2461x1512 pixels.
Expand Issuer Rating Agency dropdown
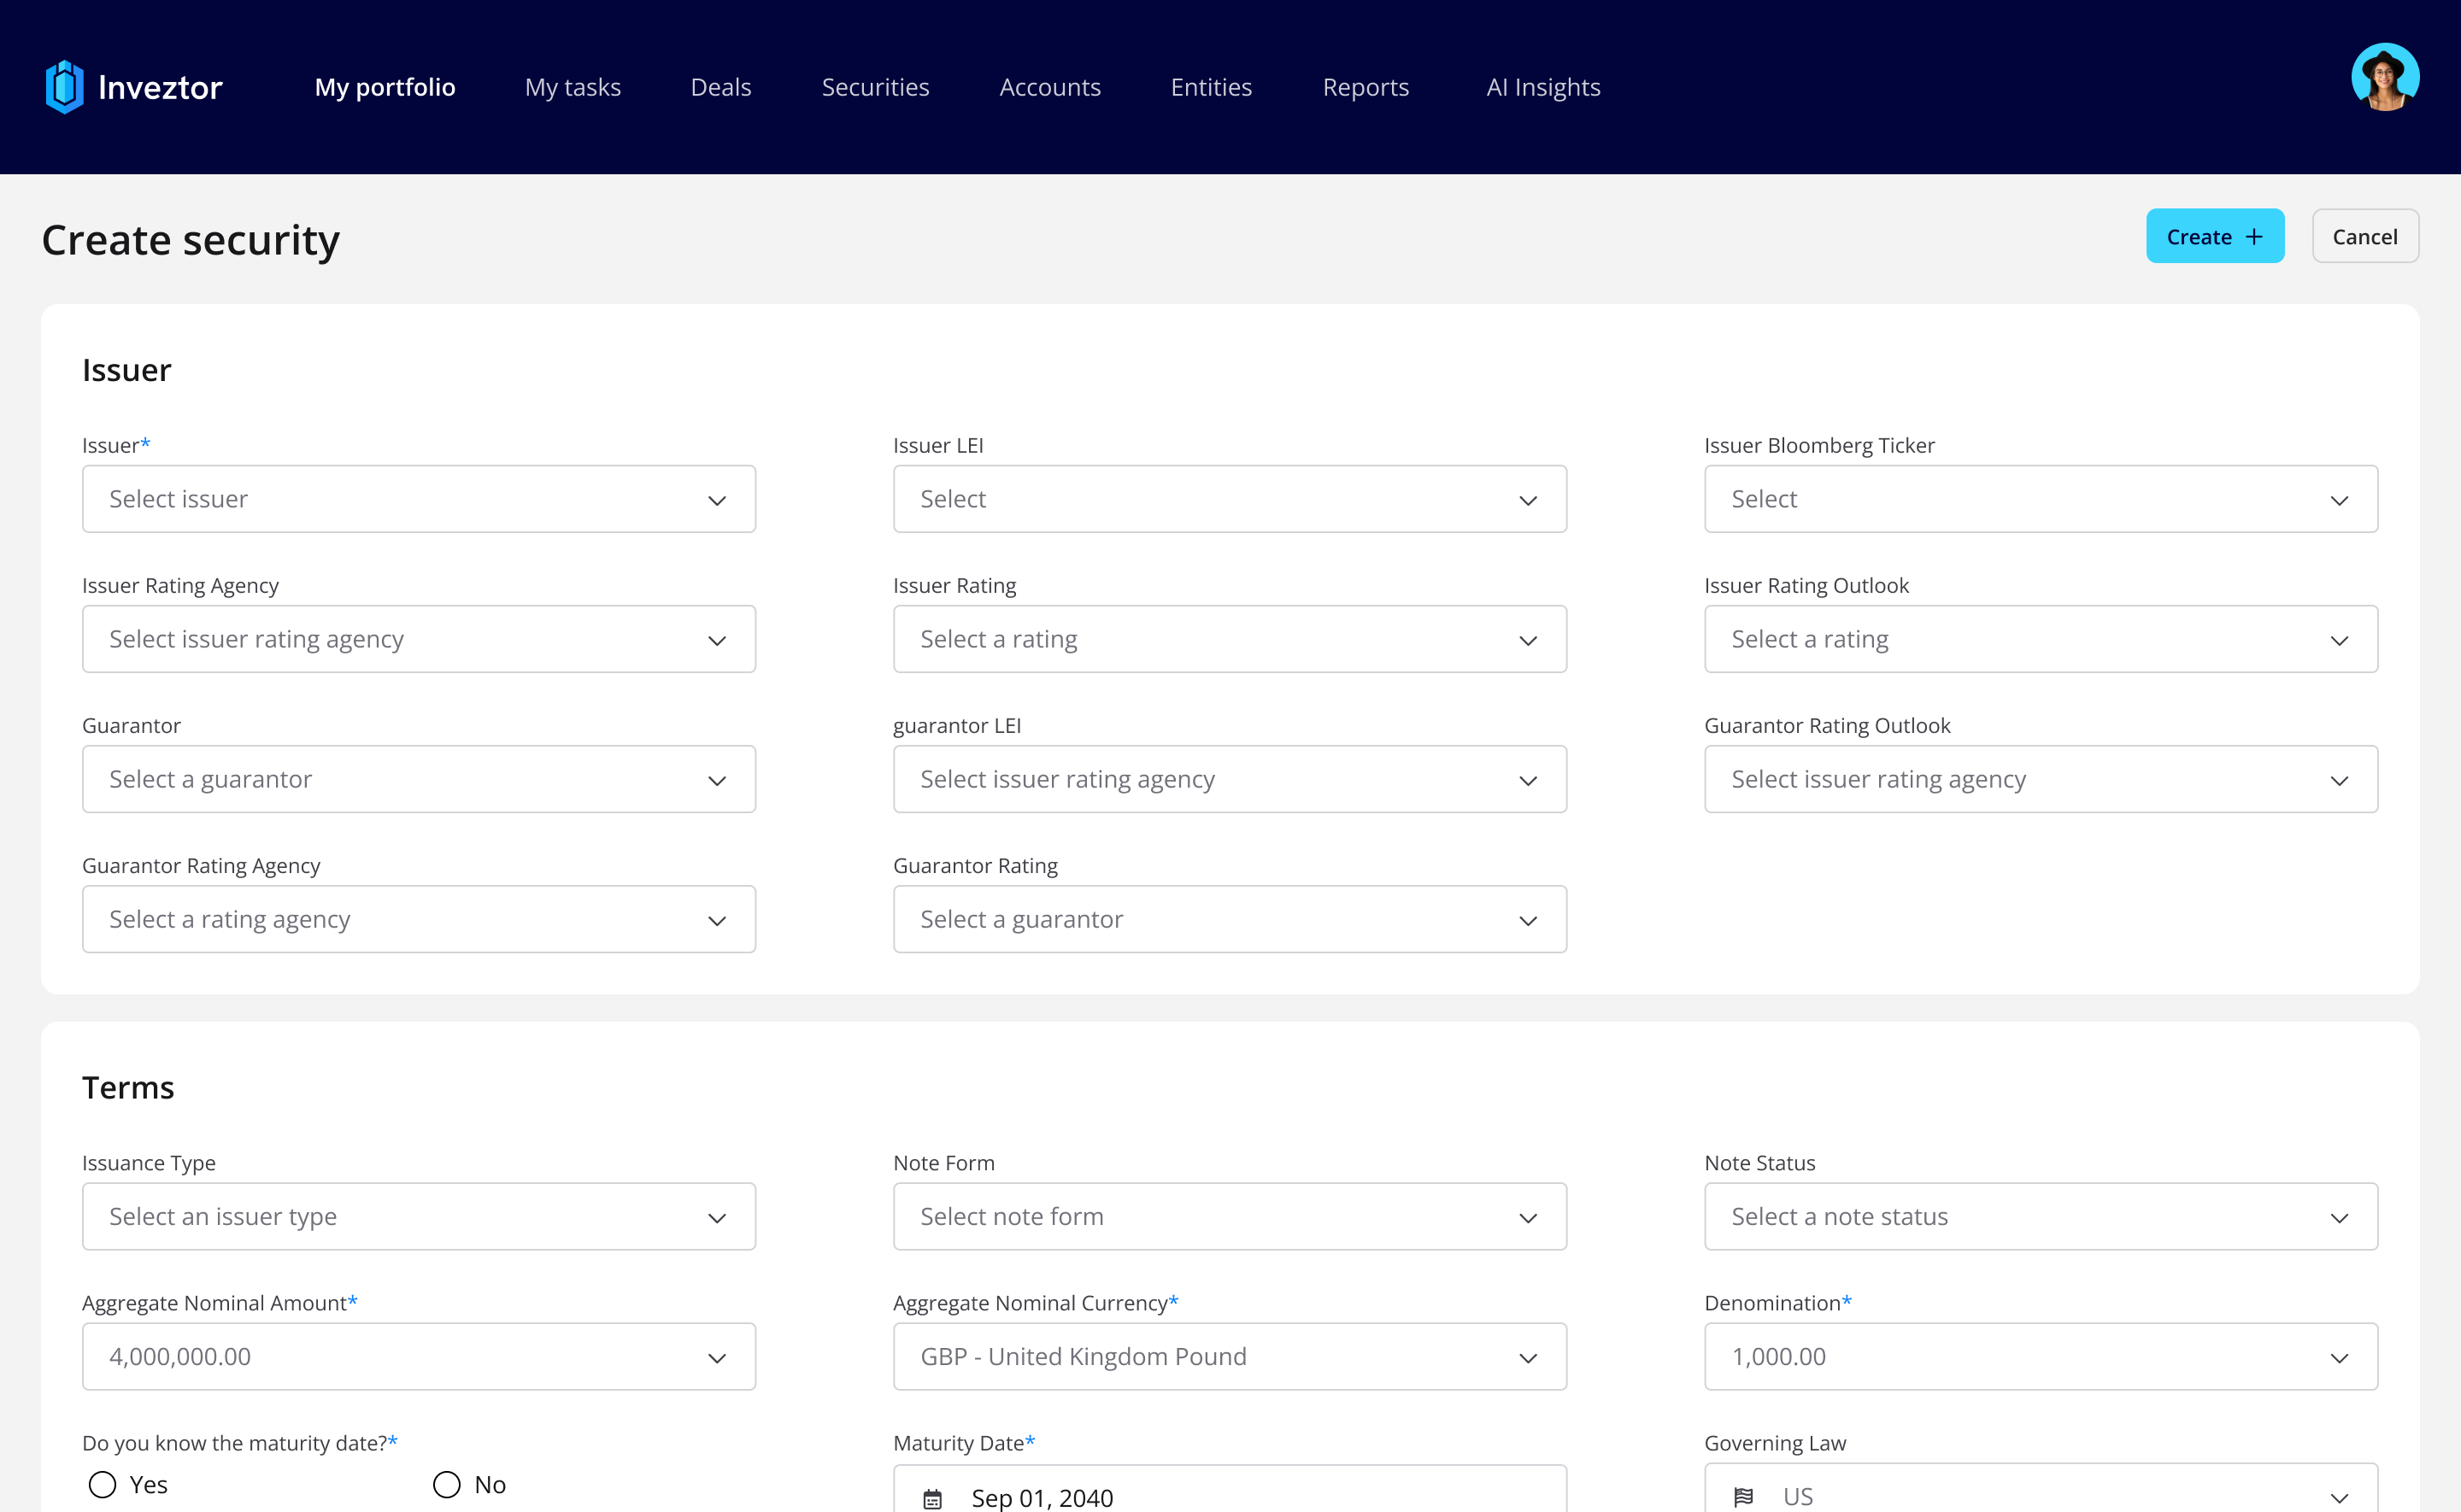click(418, 639)
